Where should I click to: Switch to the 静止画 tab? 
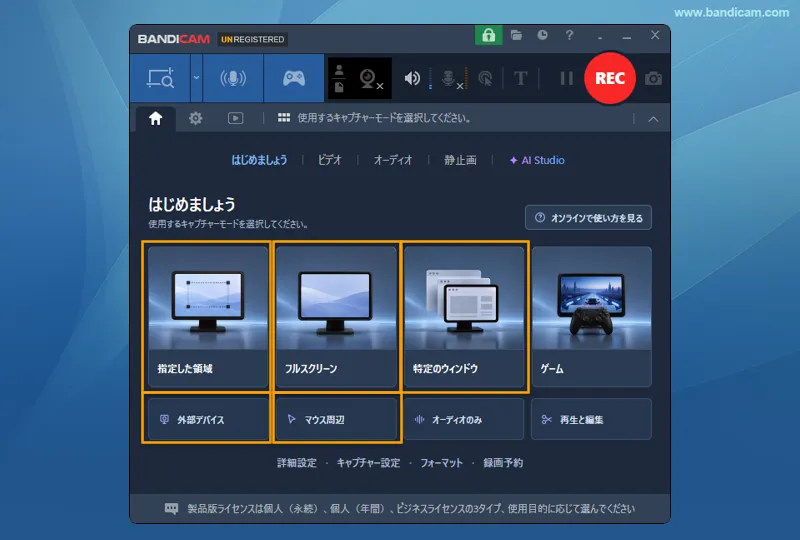point(460,160)
